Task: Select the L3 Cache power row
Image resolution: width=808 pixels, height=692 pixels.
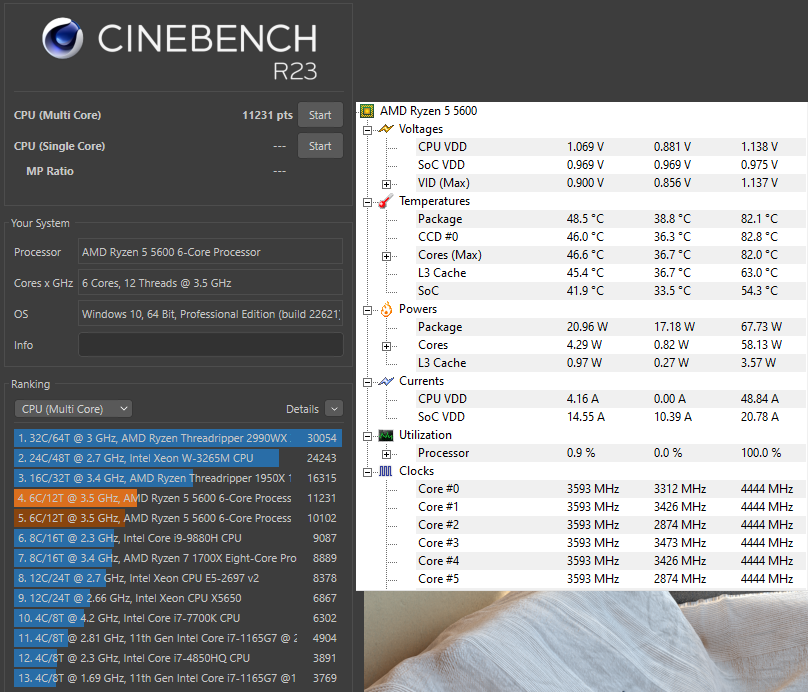Action: pyautogui.click(x=611, y=363)
